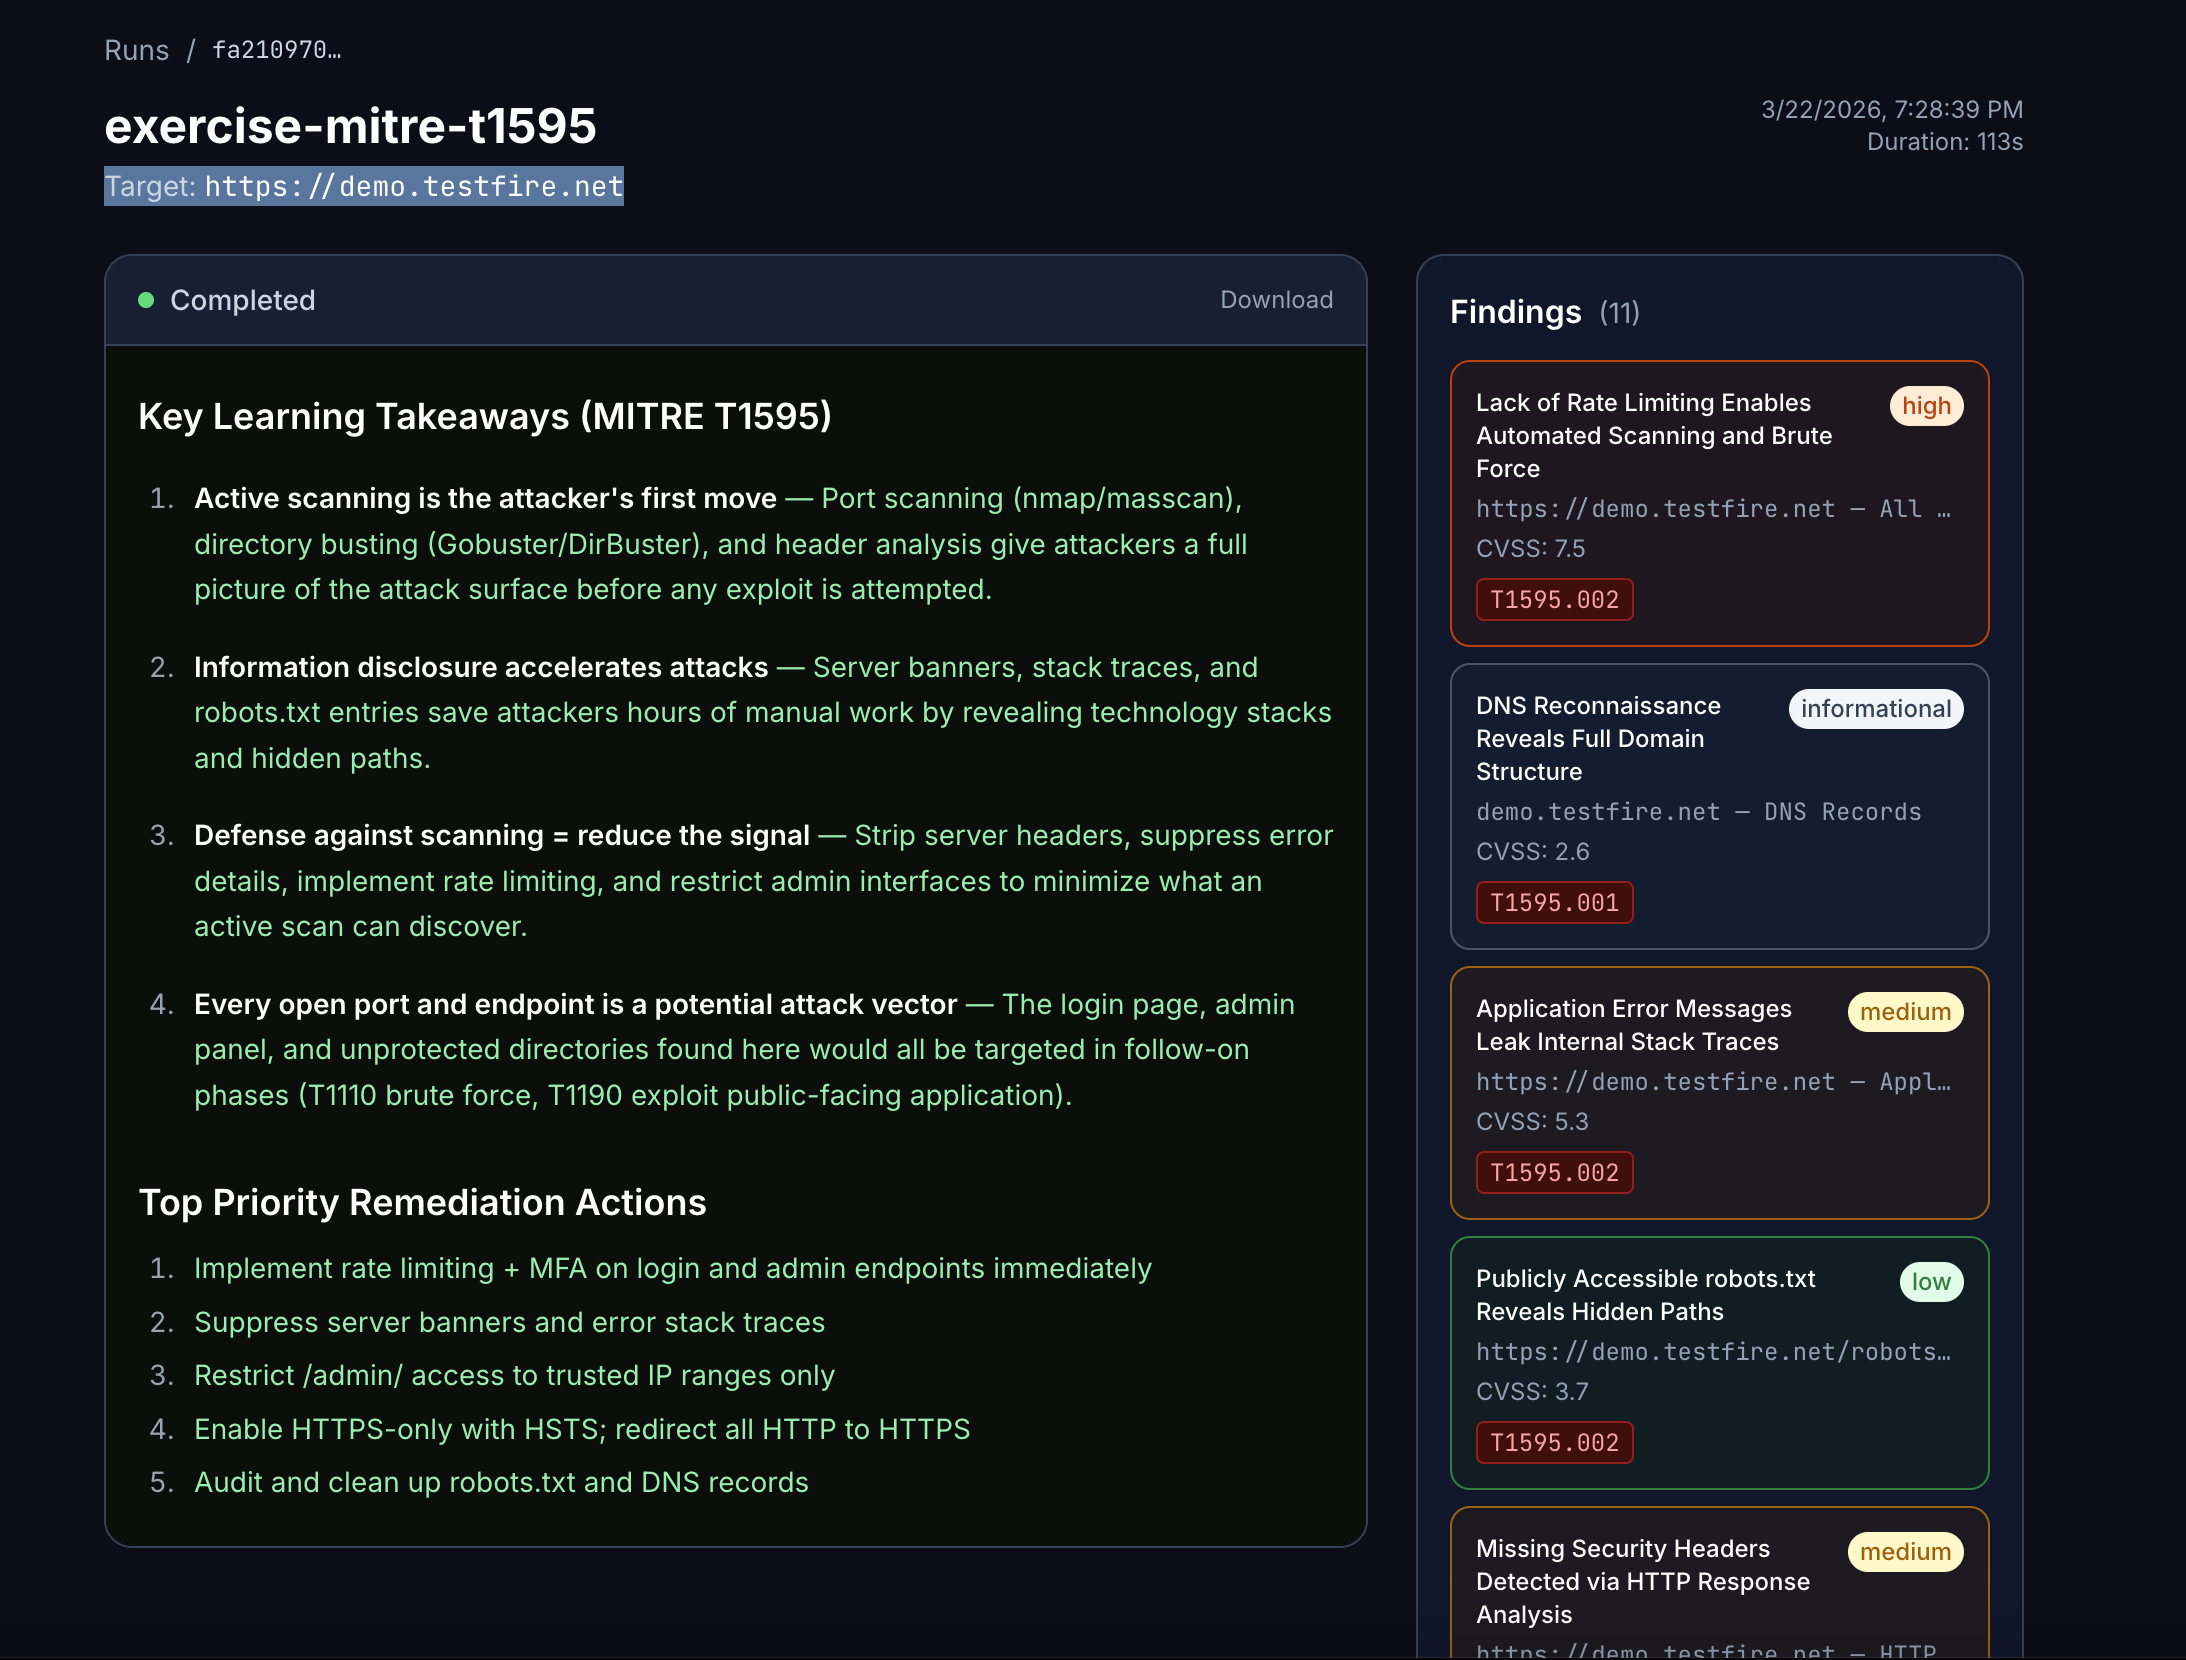Click the fa210970… run ID breadcrumb
Image resolution: width=2186 pixels, height=1660 pixels.
[277, 50]
